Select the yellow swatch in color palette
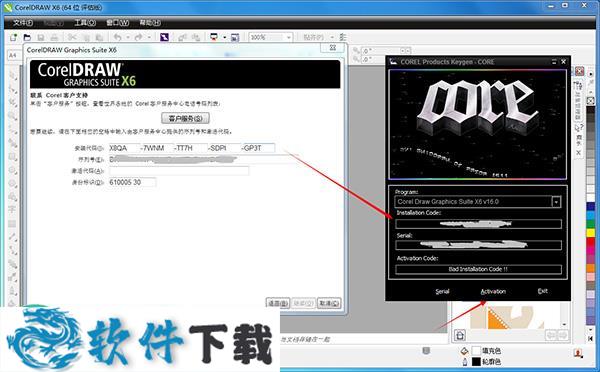 (x=590, y=233)
